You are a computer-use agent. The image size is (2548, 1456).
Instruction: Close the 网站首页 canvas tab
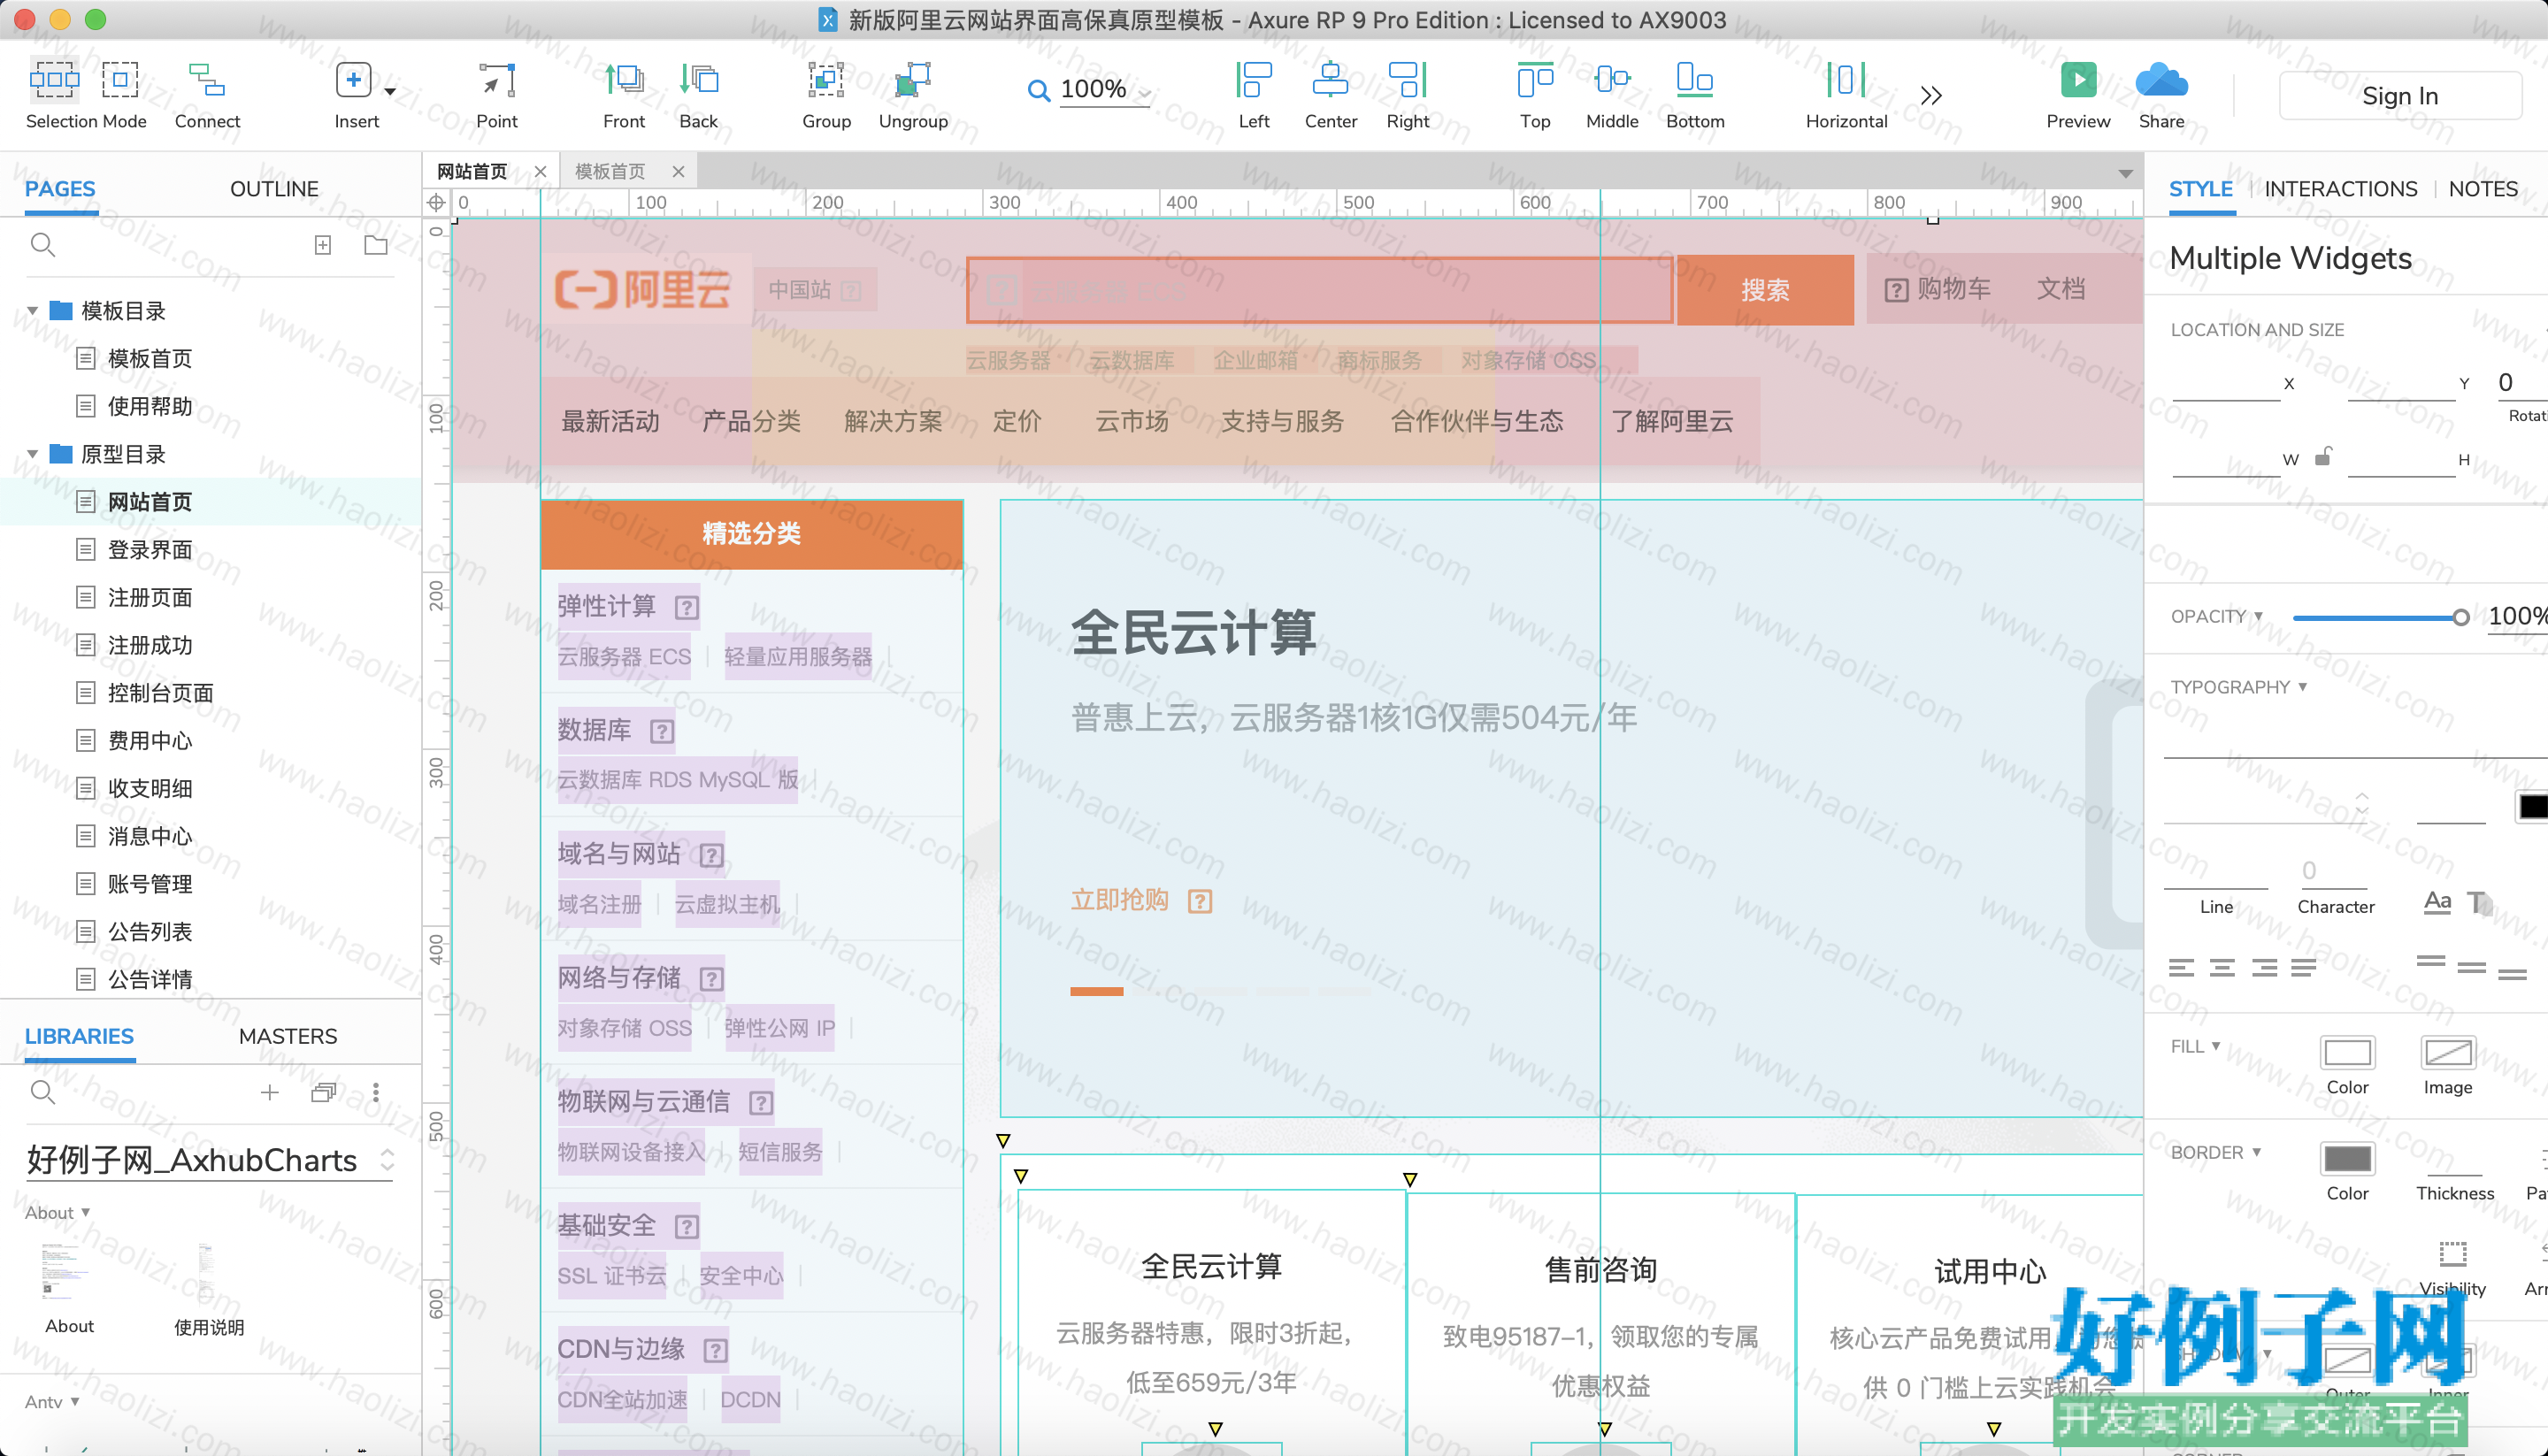tap(540, 171)
